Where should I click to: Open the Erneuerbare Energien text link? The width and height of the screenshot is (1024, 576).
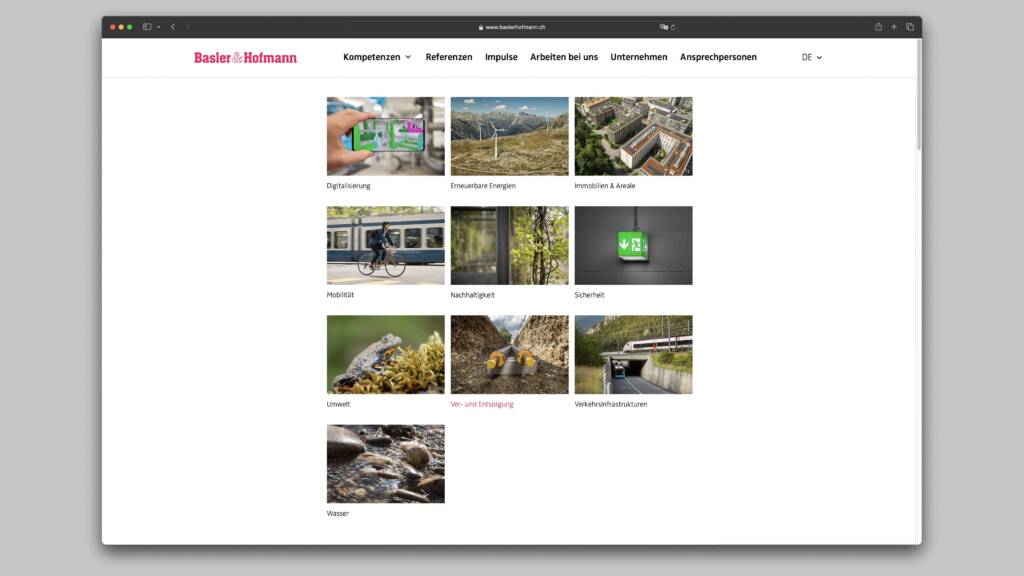coord(483,186)
